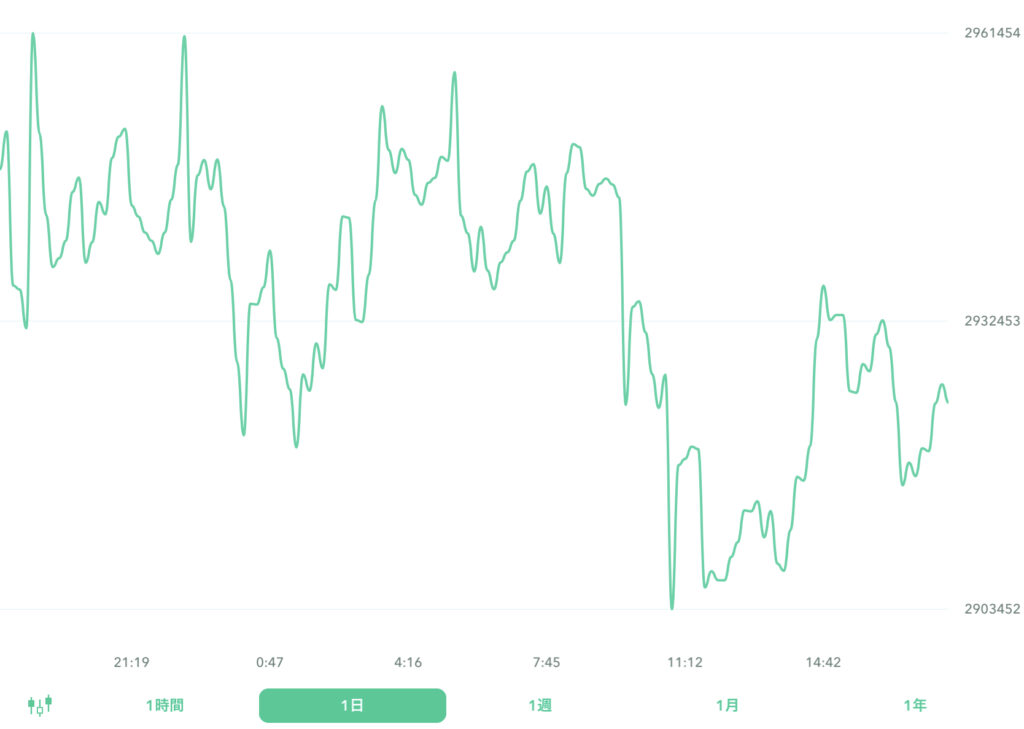Screen dimensions: 1024x729
Task: Click the 7:45 time marker
Action: (x=546, y=662)
